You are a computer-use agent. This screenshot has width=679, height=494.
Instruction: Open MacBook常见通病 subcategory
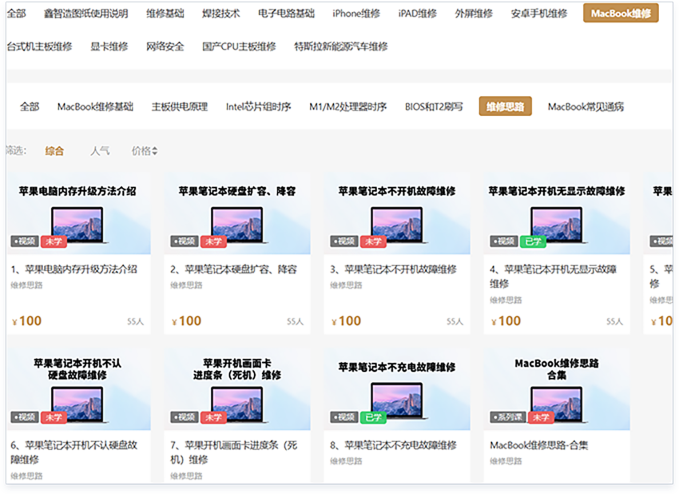(586, 107)
